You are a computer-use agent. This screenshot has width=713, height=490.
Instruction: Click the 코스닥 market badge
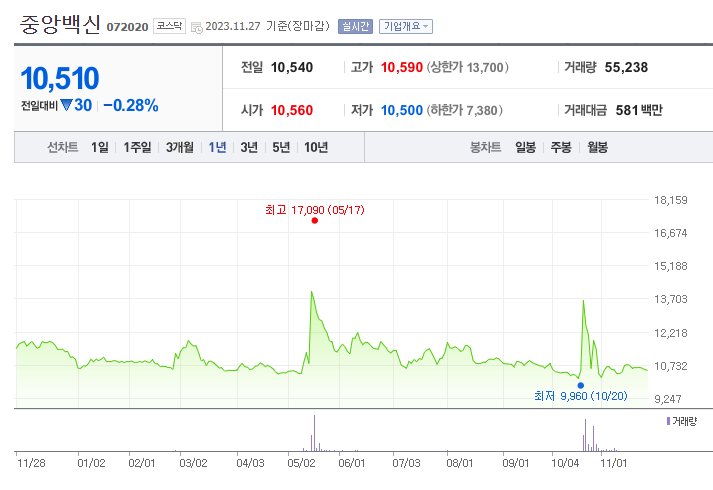(x=169, y=26)
